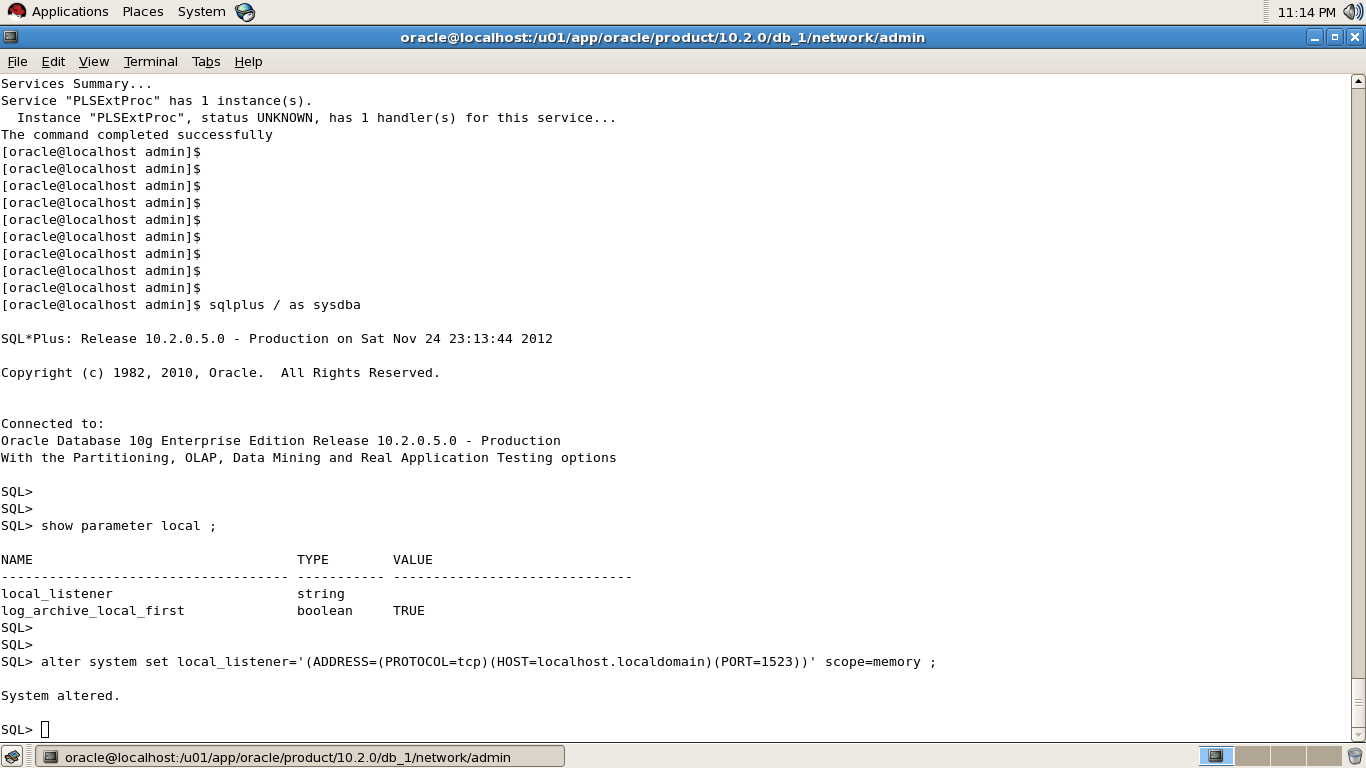The width and height of the screenshot is (1366, 768).
Task: Open the Terminal menu in menu bar
Action: pos(150,61)
